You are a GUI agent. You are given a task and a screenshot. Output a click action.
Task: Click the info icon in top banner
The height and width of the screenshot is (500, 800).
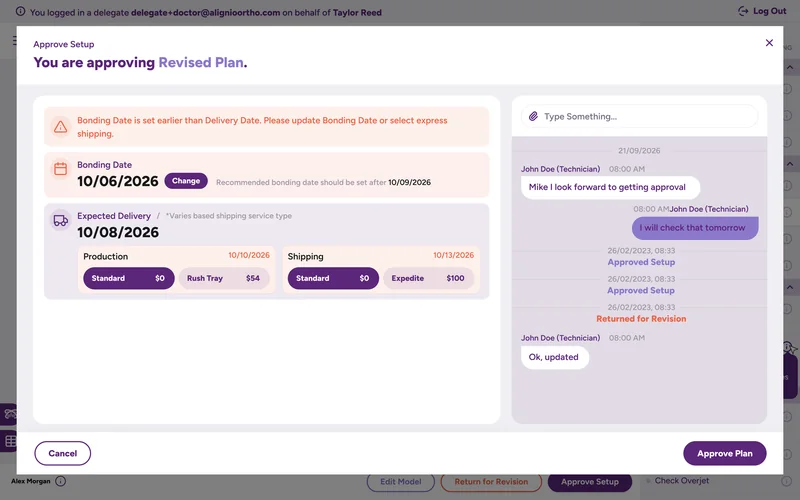point(20,11)
